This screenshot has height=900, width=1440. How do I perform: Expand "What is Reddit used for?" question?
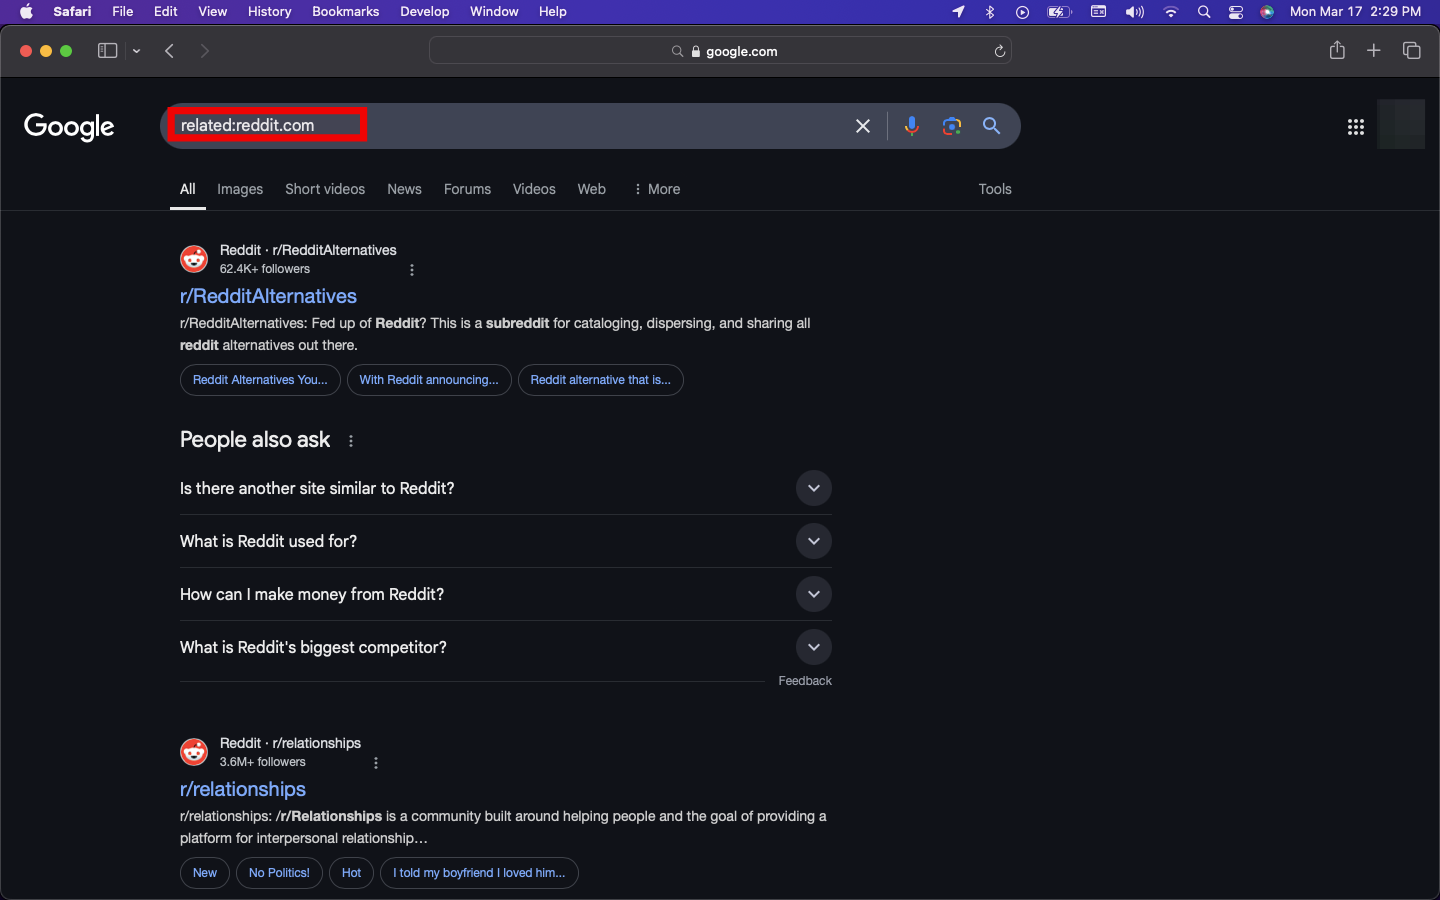click(x=813, y=541)
